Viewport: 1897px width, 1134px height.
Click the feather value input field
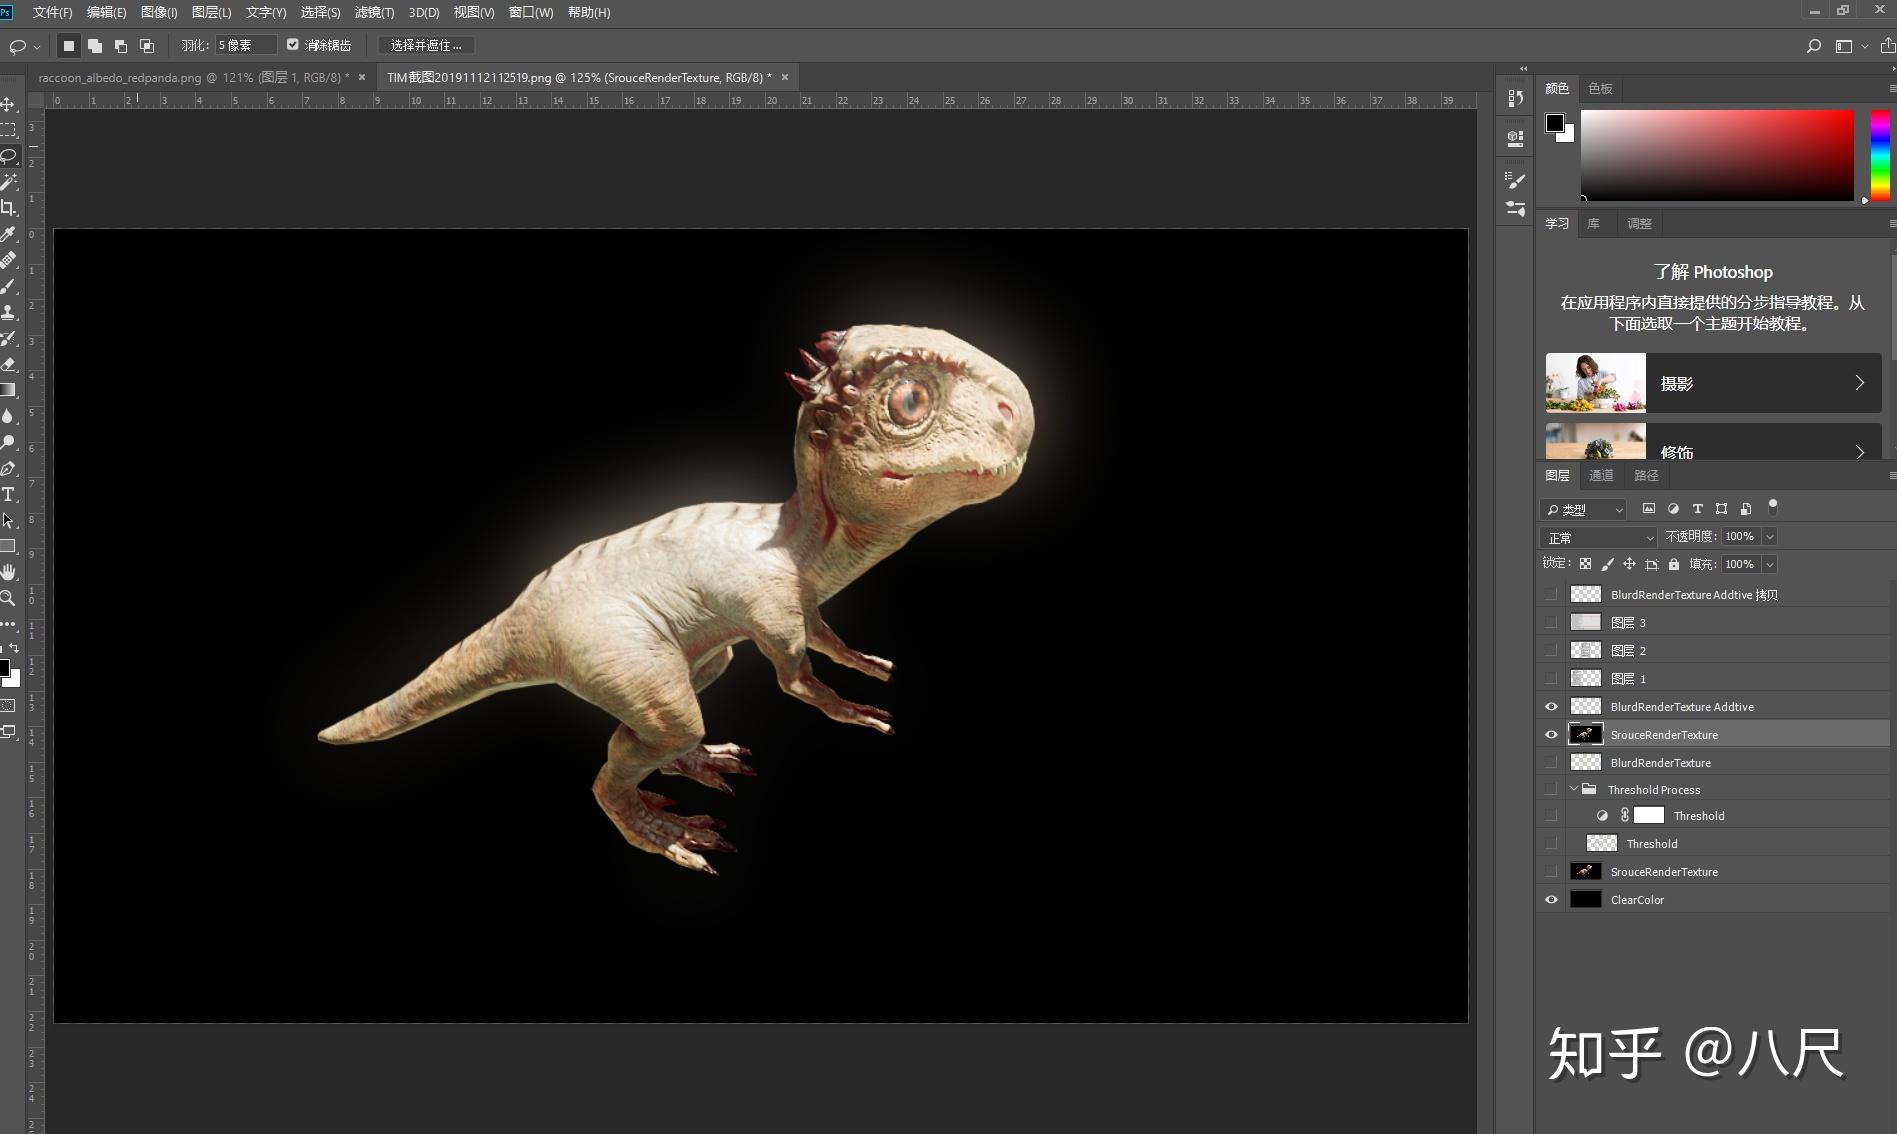[243, 45]
